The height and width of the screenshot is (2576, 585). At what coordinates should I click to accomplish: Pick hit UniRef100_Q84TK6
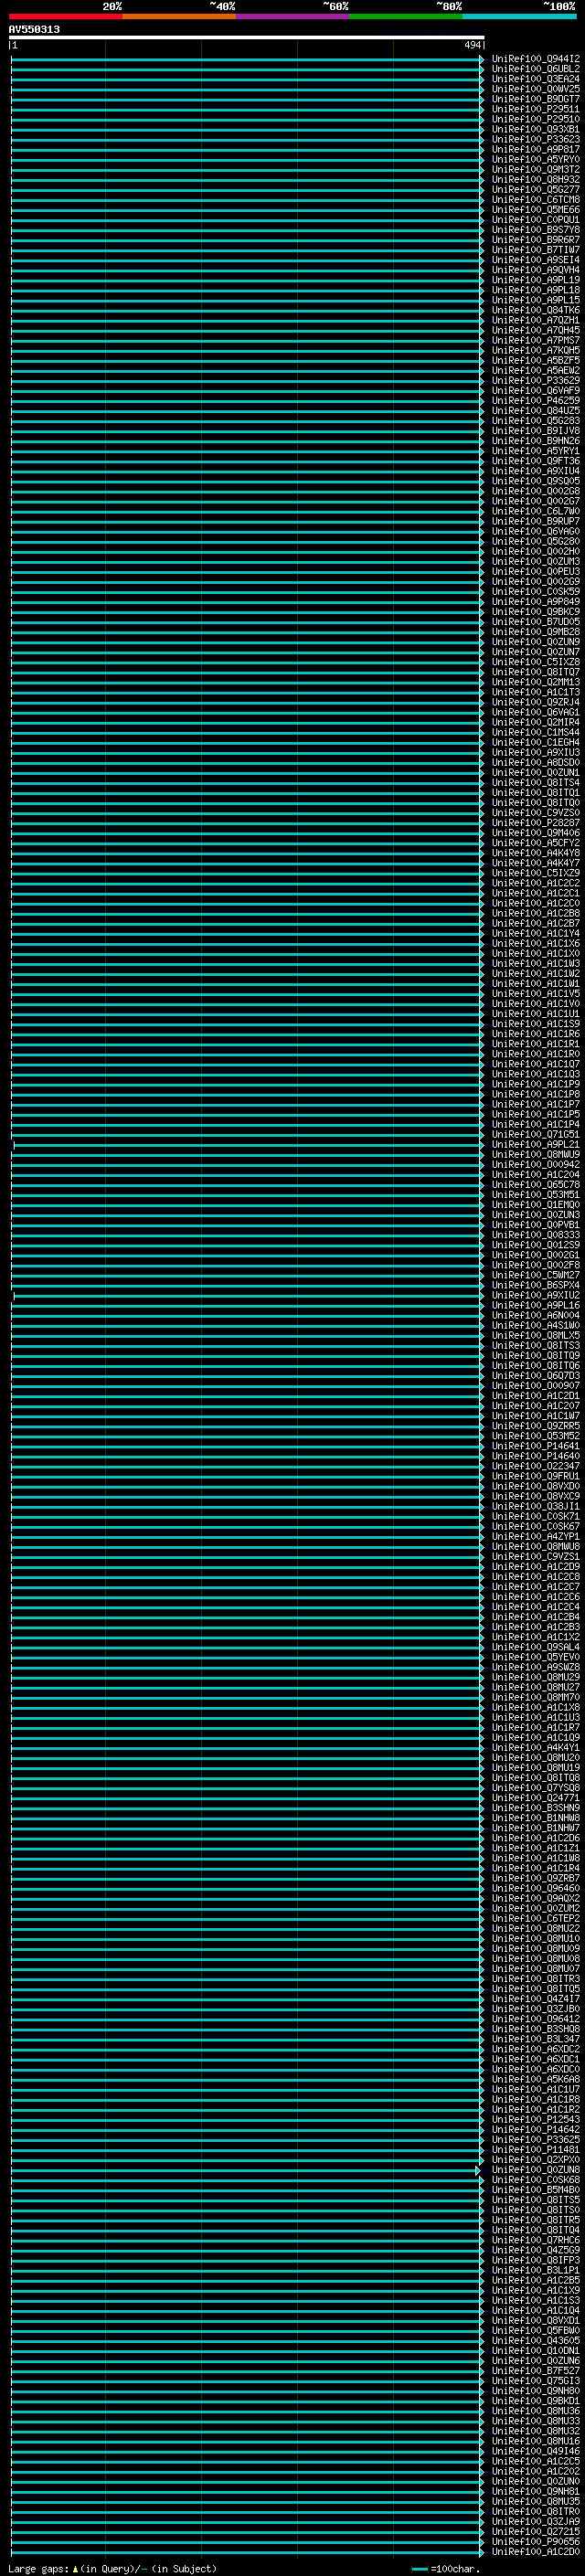536,310
